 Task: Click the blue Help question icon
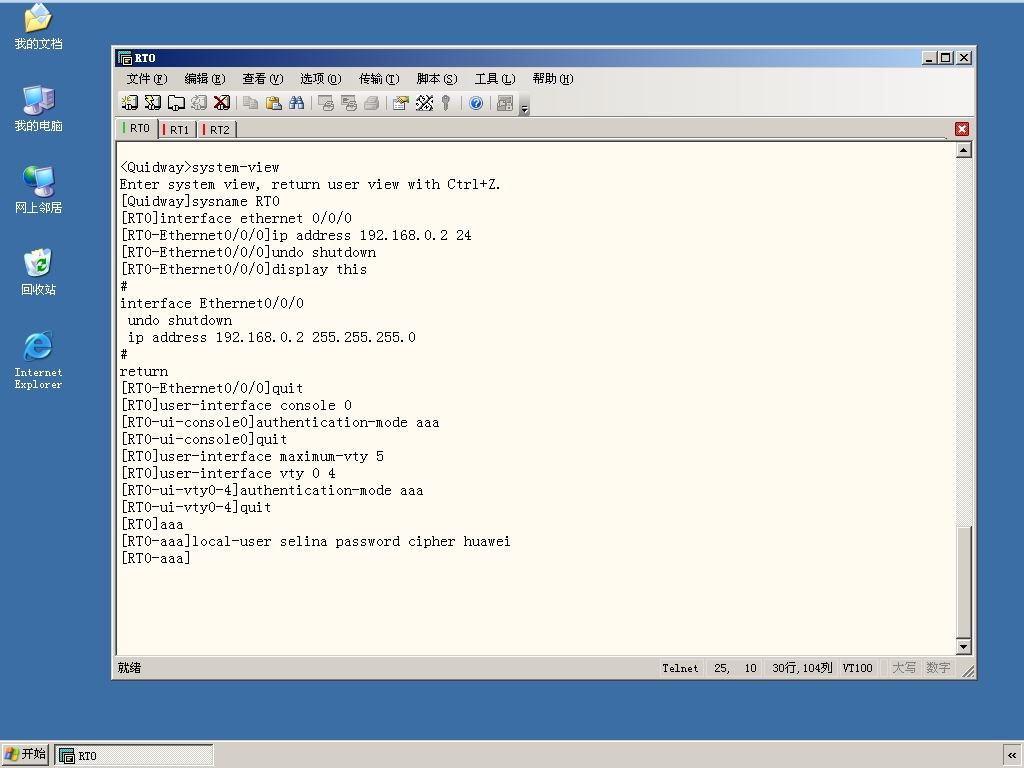coord(476,103)
